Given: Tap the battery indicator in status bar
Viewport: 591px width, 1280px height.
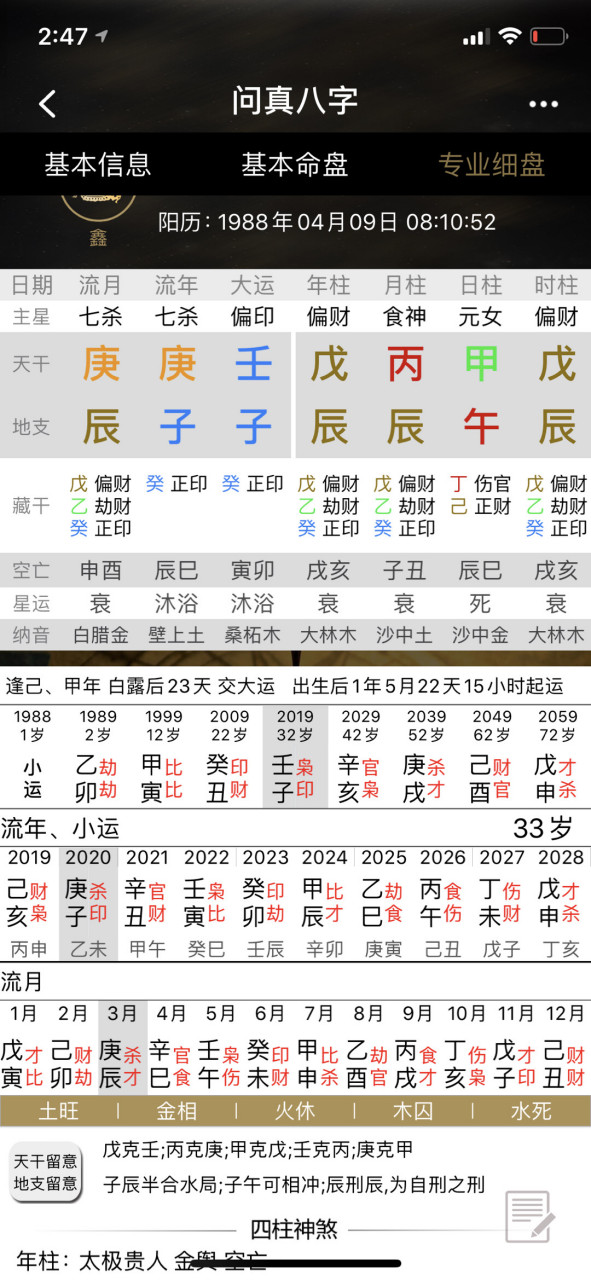Looking at the screenshot, I should pyautogui.click(x=548, y=37).
